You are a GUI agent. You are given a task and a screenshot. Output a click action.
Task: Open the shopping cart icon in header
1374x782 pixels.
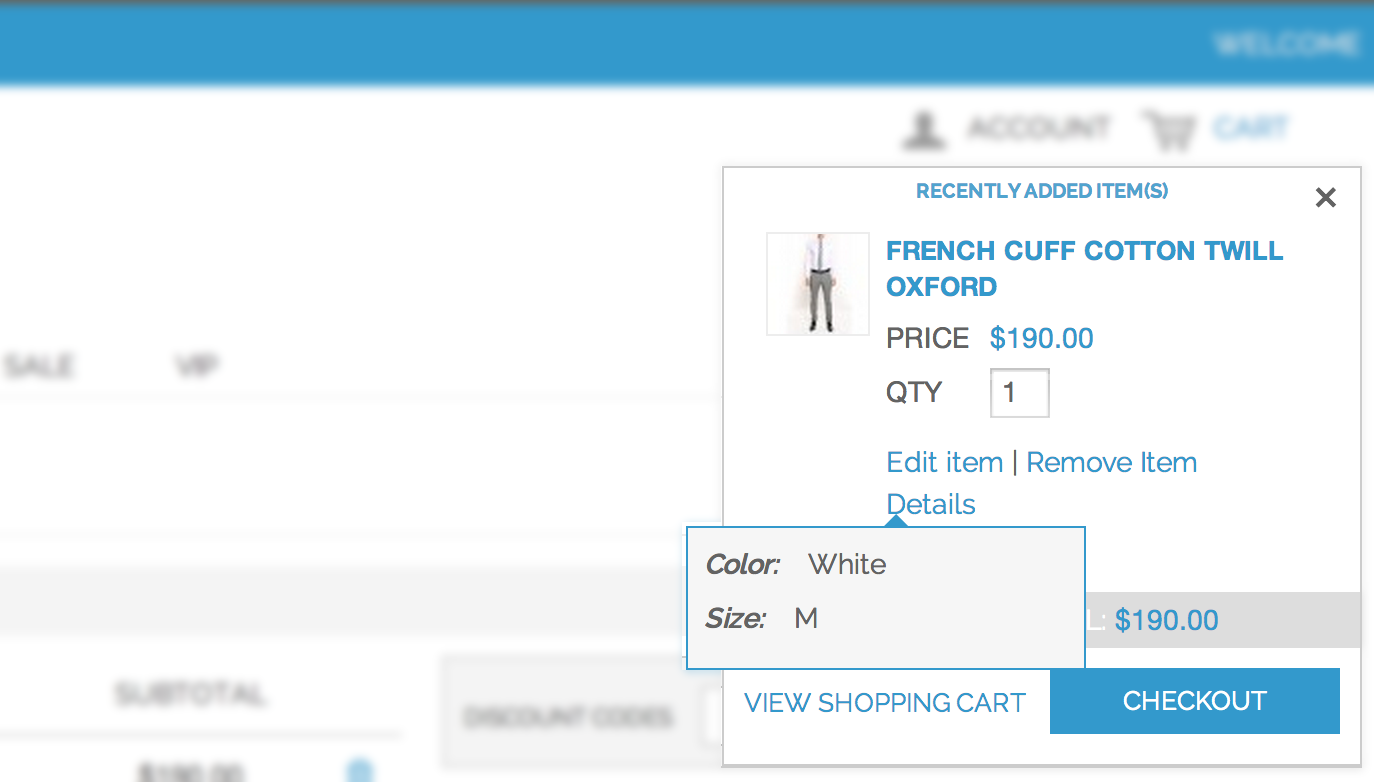tap(1169, 130)
